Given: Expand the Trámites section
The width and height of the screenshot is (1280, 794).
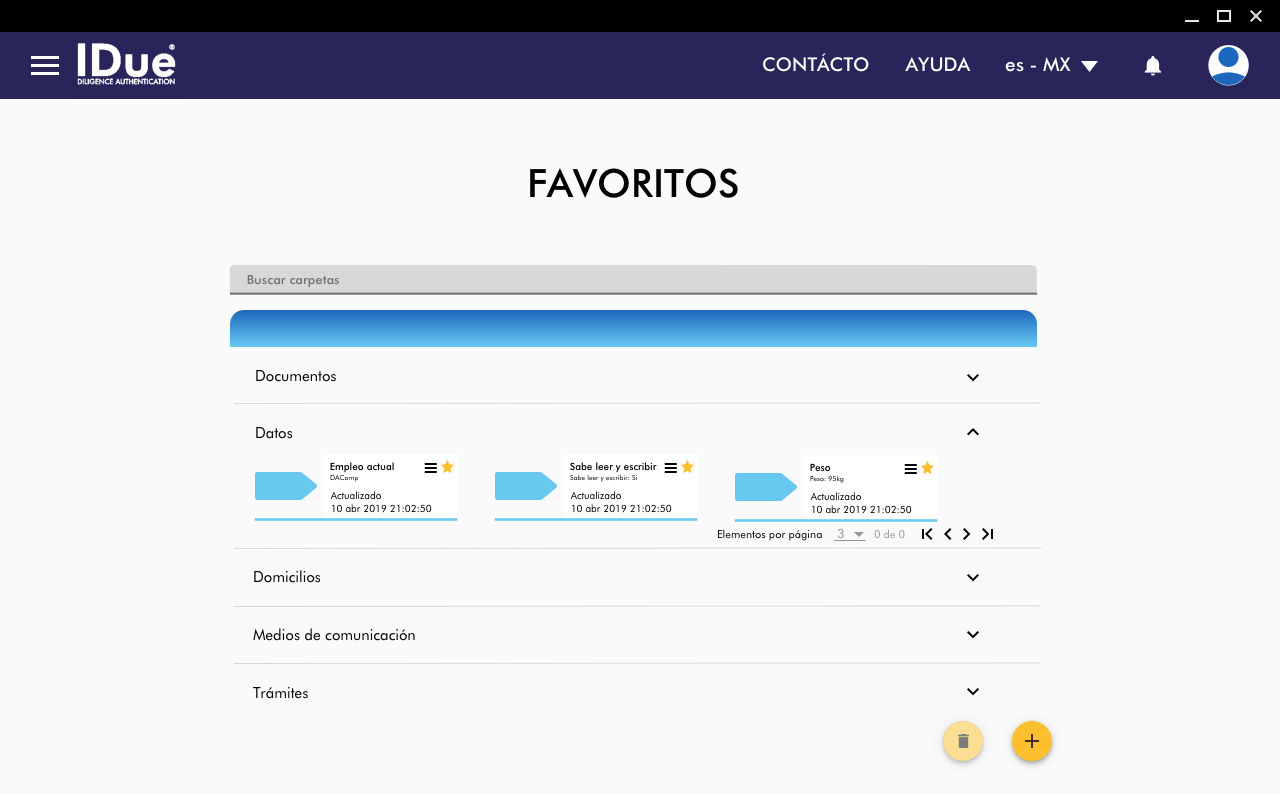Looking at the screenshot, I should (972, 692).
